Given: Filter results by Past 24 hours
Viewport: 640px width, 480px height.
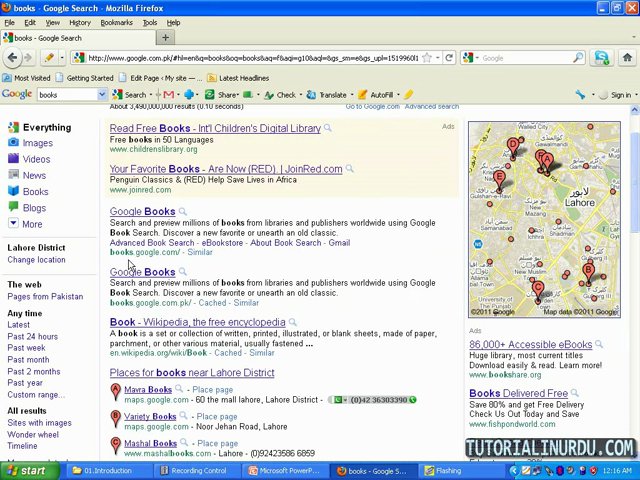Looking at the screenshot, I should click(x=33, y=337).
